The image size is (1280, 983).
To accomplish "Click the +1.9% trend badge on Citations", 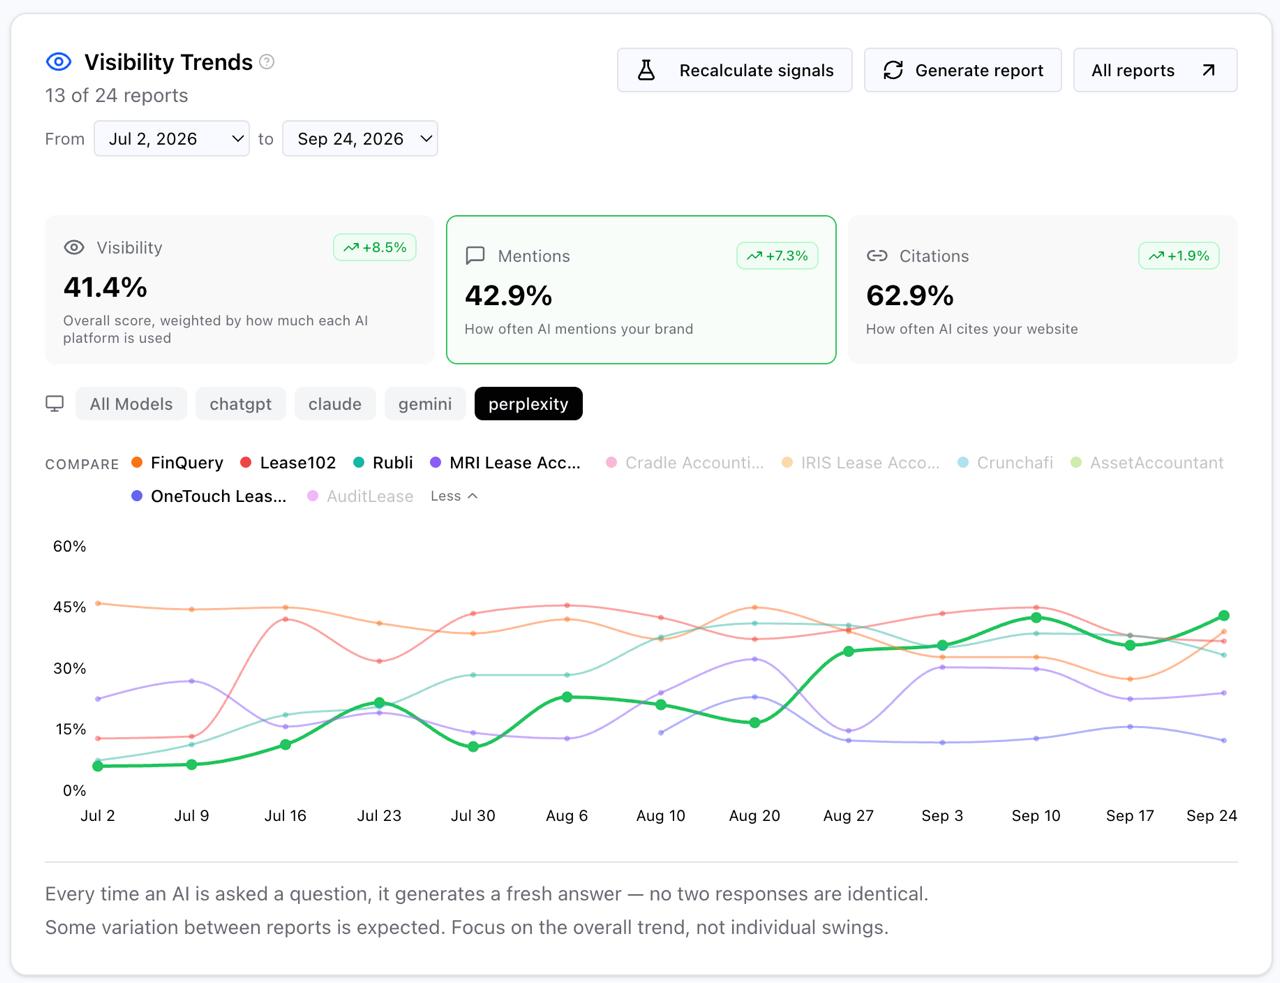I will 1178,256.
